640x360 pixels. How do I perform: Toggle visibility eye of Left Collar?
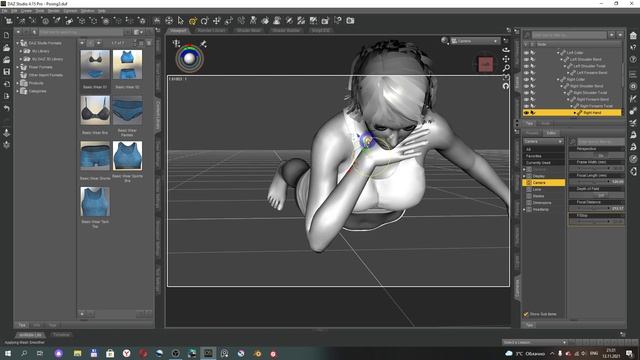point(526,53)
